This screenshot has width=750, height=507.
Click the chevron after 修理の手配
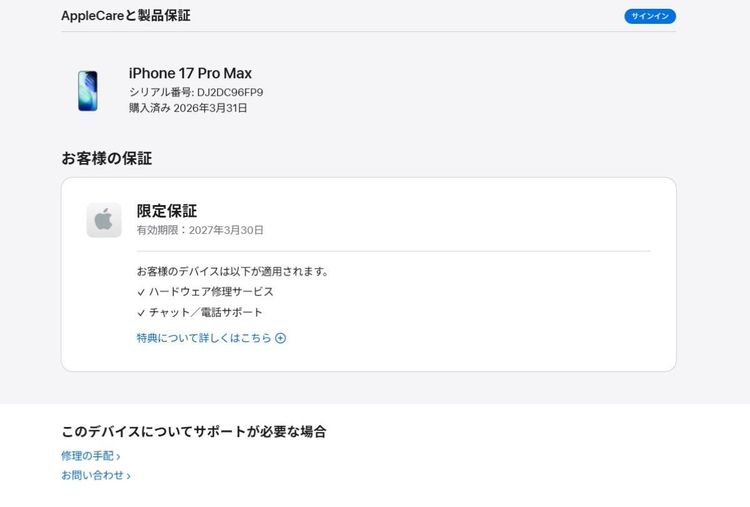pos(118,457)
